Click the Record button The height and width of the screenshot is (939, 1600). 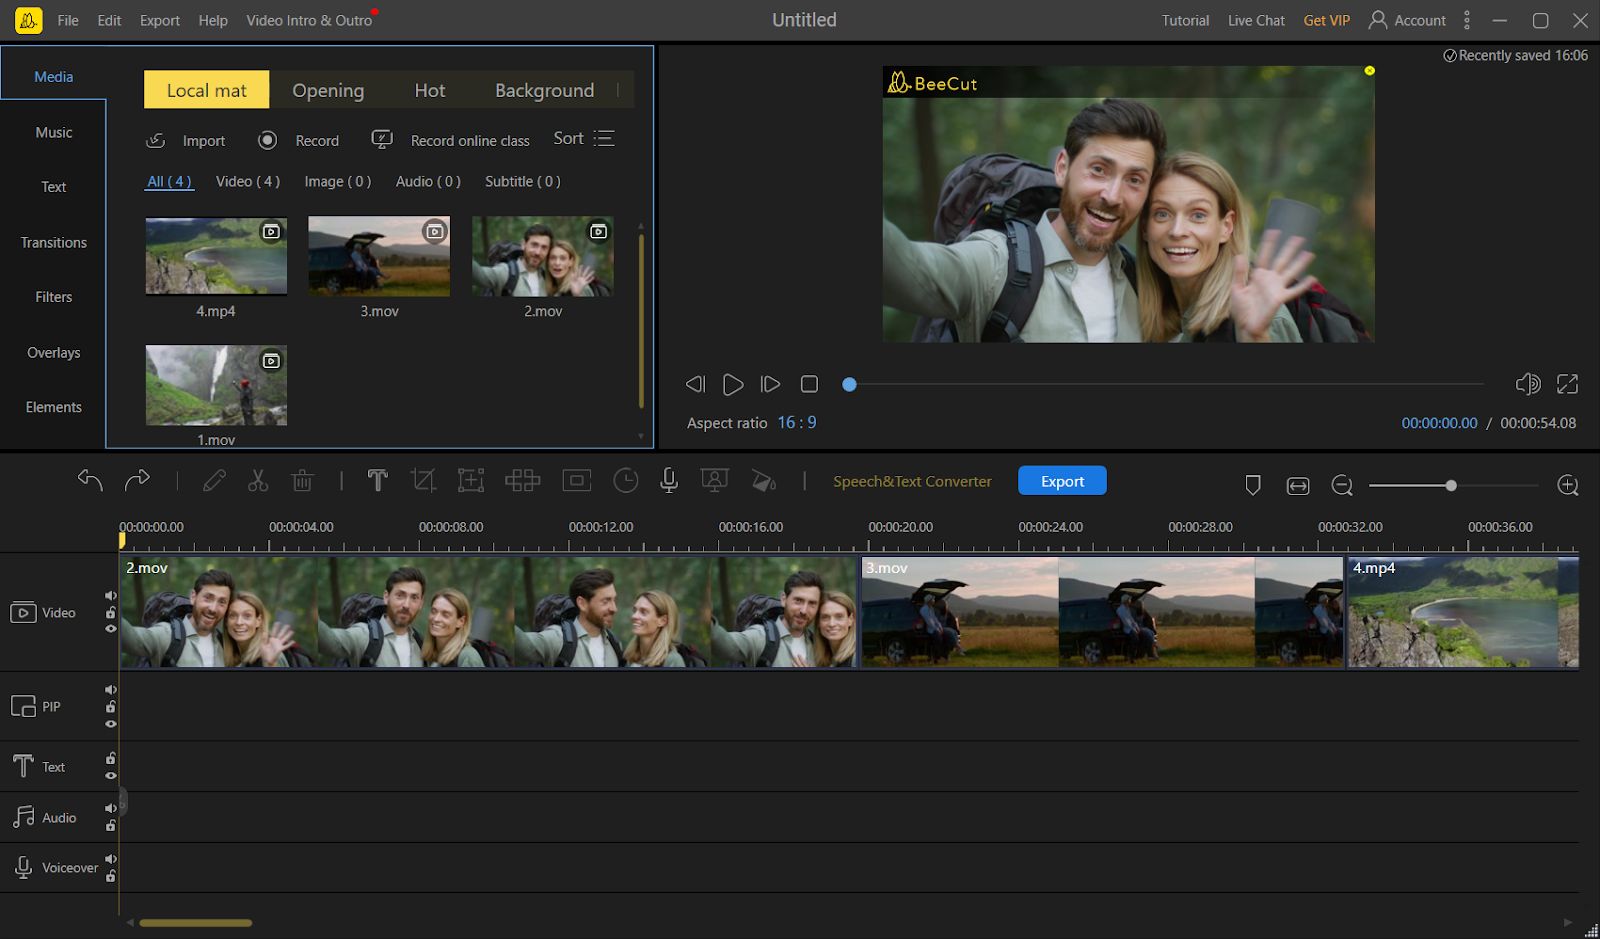pyautogui.click(x=299, y=140)
